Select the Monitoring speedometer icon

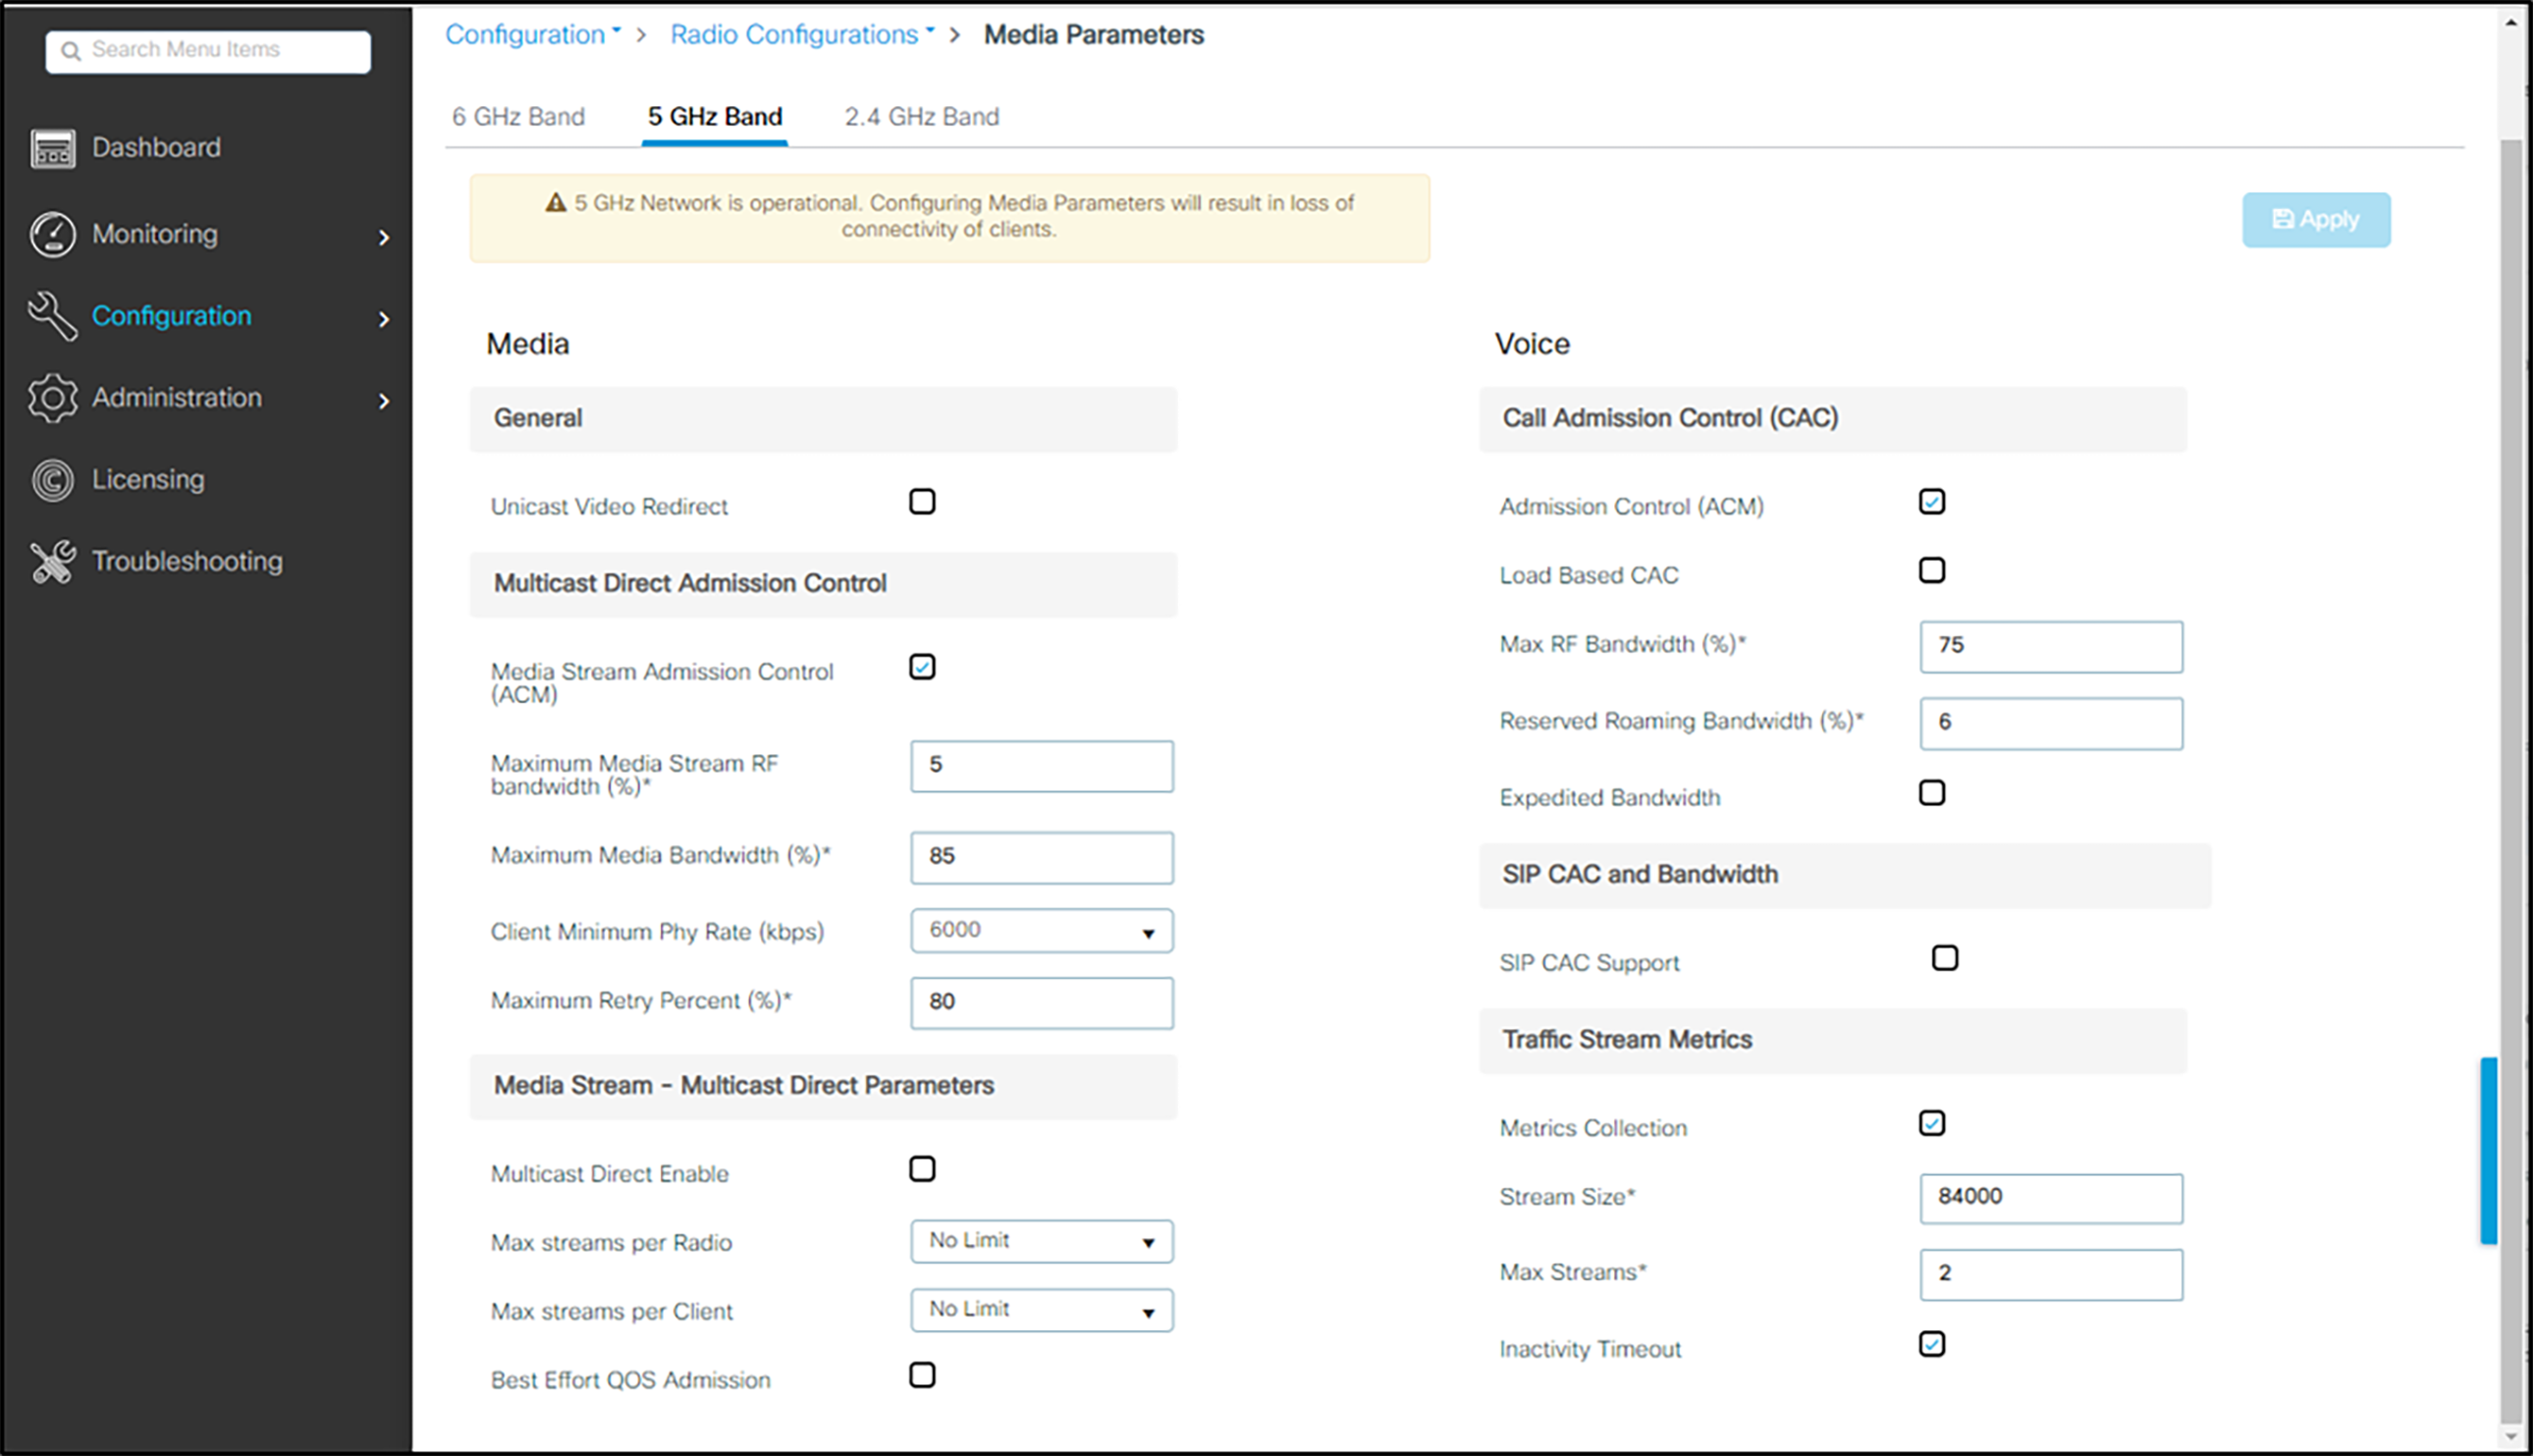pyautogui.click(x=52, y=235)
